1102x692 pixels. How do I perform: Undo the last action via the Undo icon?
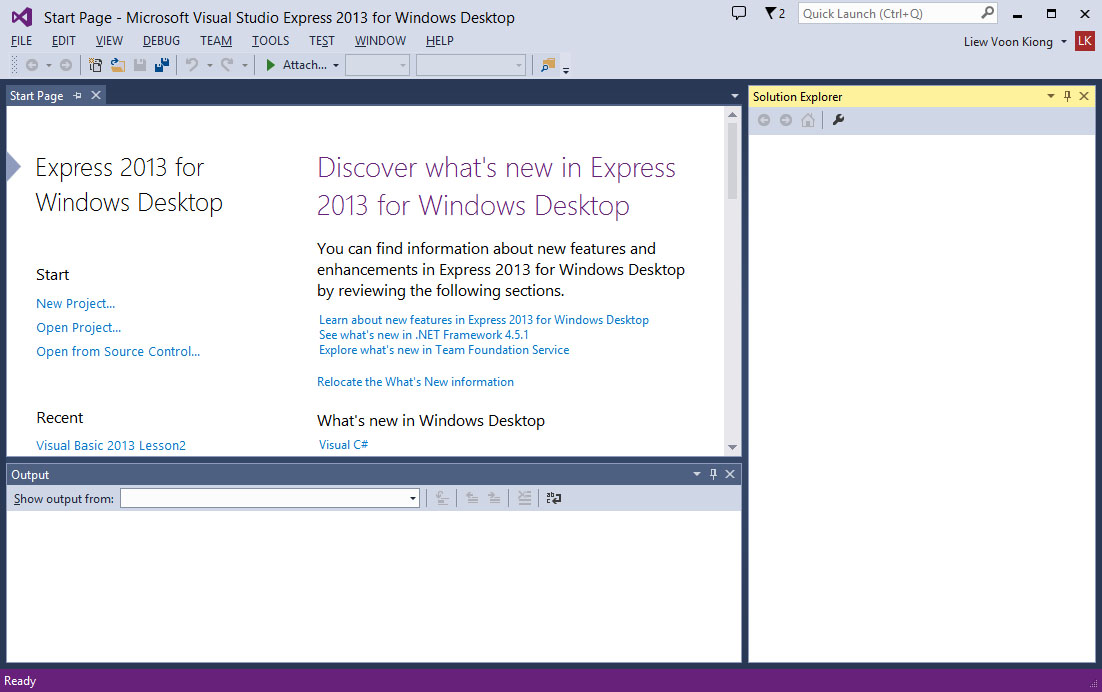(x=191, y=64)
